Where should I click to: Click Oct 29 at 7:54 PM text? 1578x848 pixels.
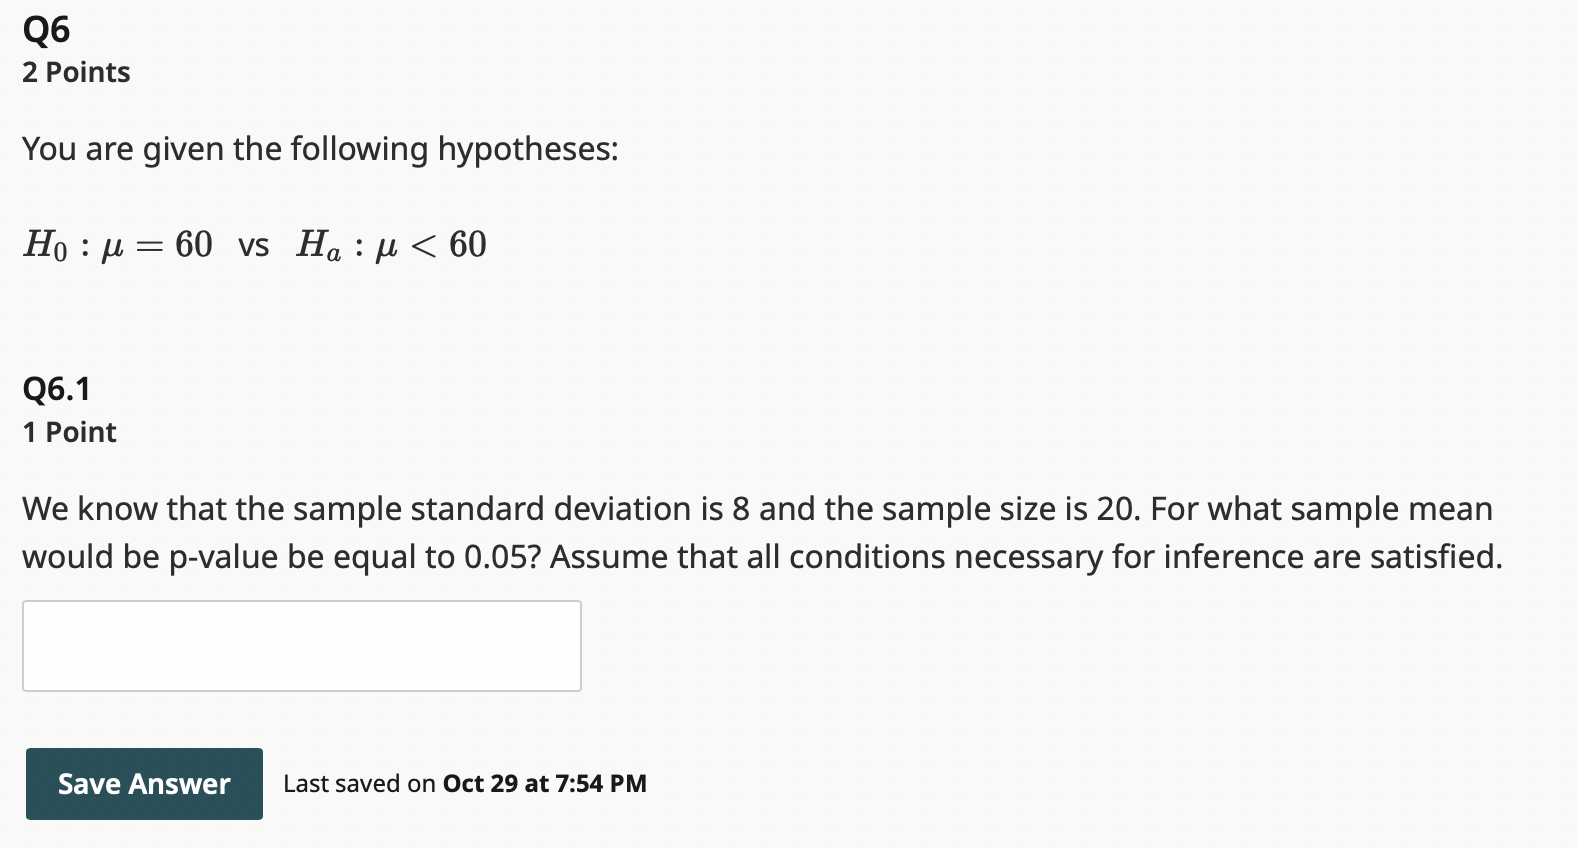543,784
